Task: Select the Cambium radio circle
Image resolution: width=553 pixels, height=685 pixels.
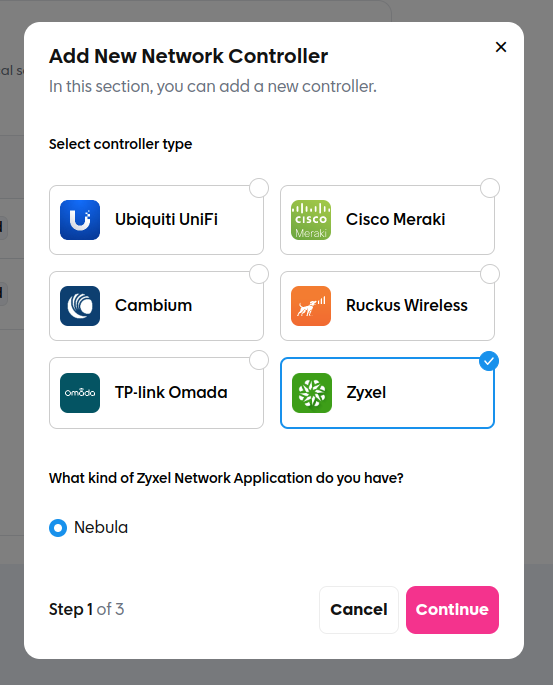Action: coord(259,274)
